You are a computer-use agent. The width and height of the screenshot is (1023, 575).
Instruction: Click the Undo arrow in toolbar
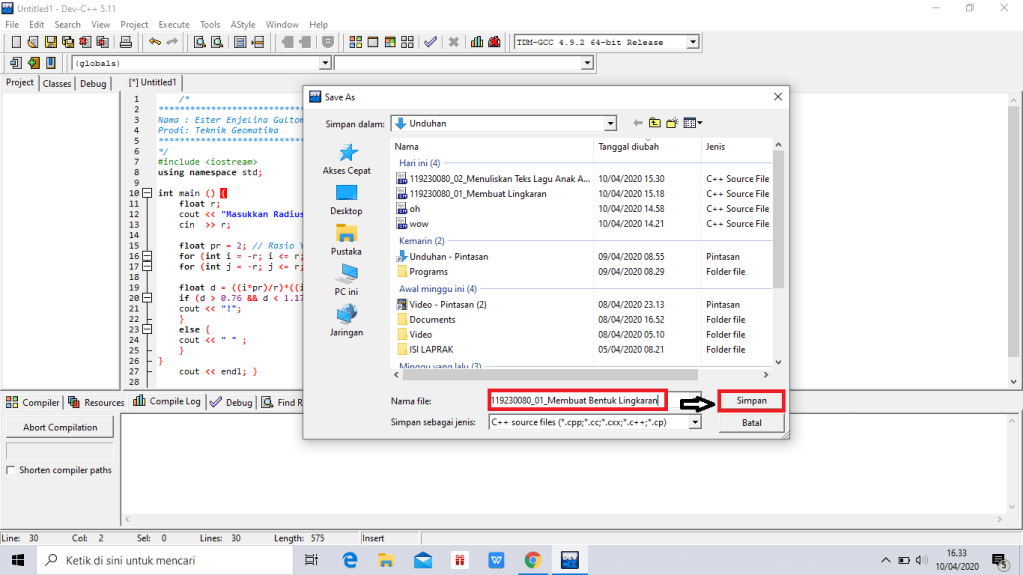[x=154, y=42]
